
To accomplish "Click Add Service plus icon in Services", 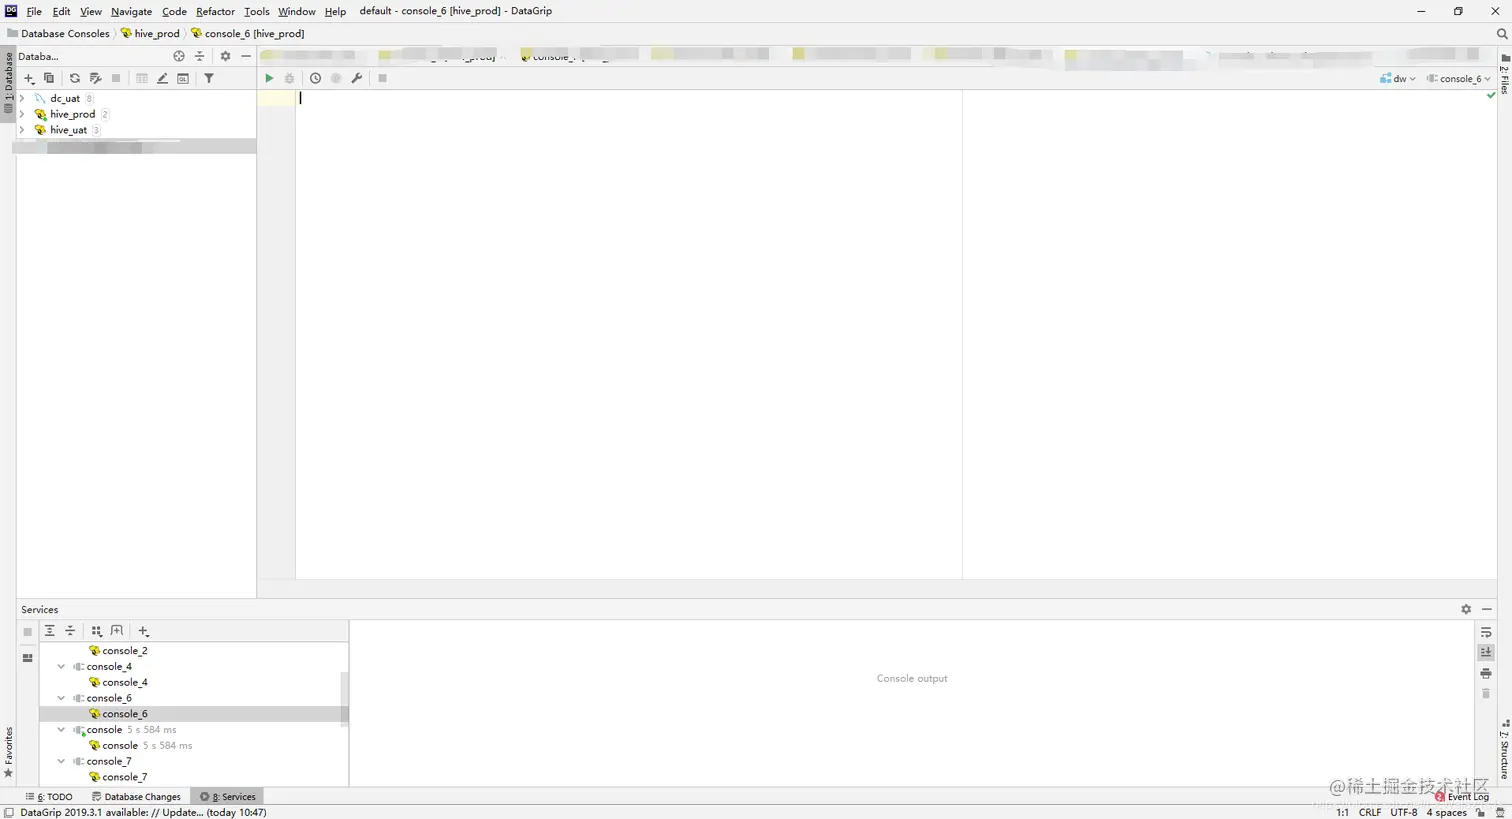I will click(143, 631).
